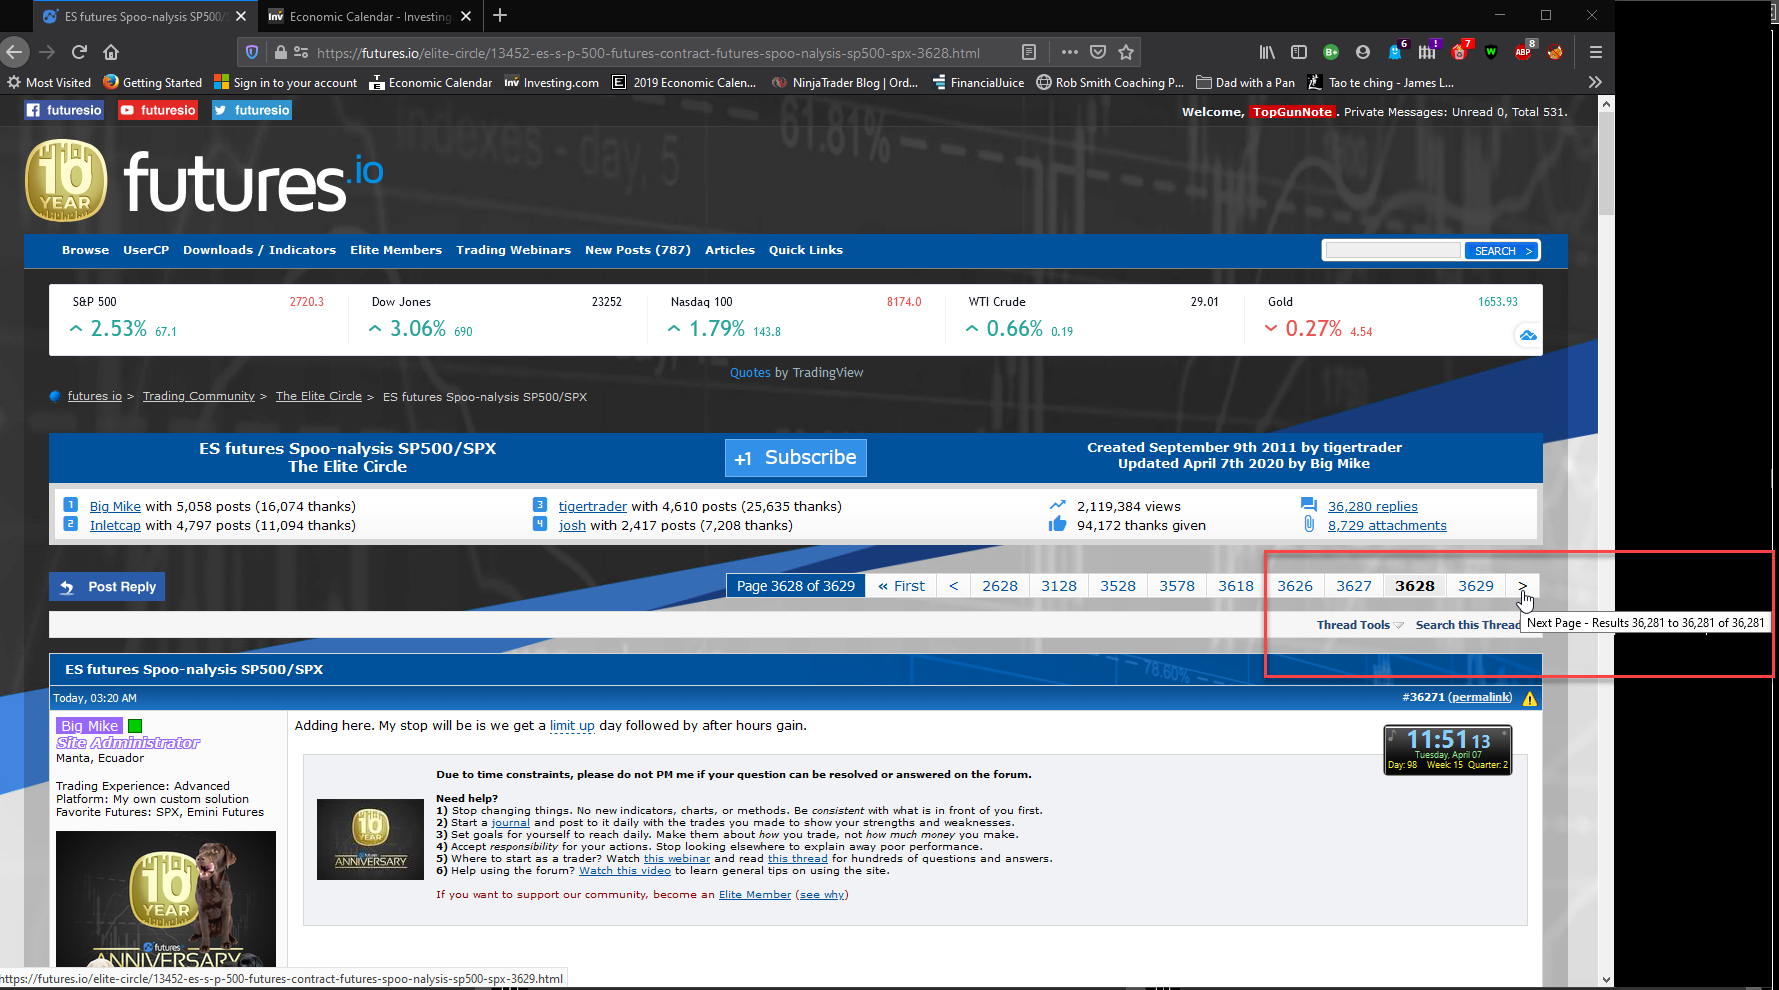Open the futuresio YouTube channel
Screen dimensions: 1779x990
tap(158, 110)
